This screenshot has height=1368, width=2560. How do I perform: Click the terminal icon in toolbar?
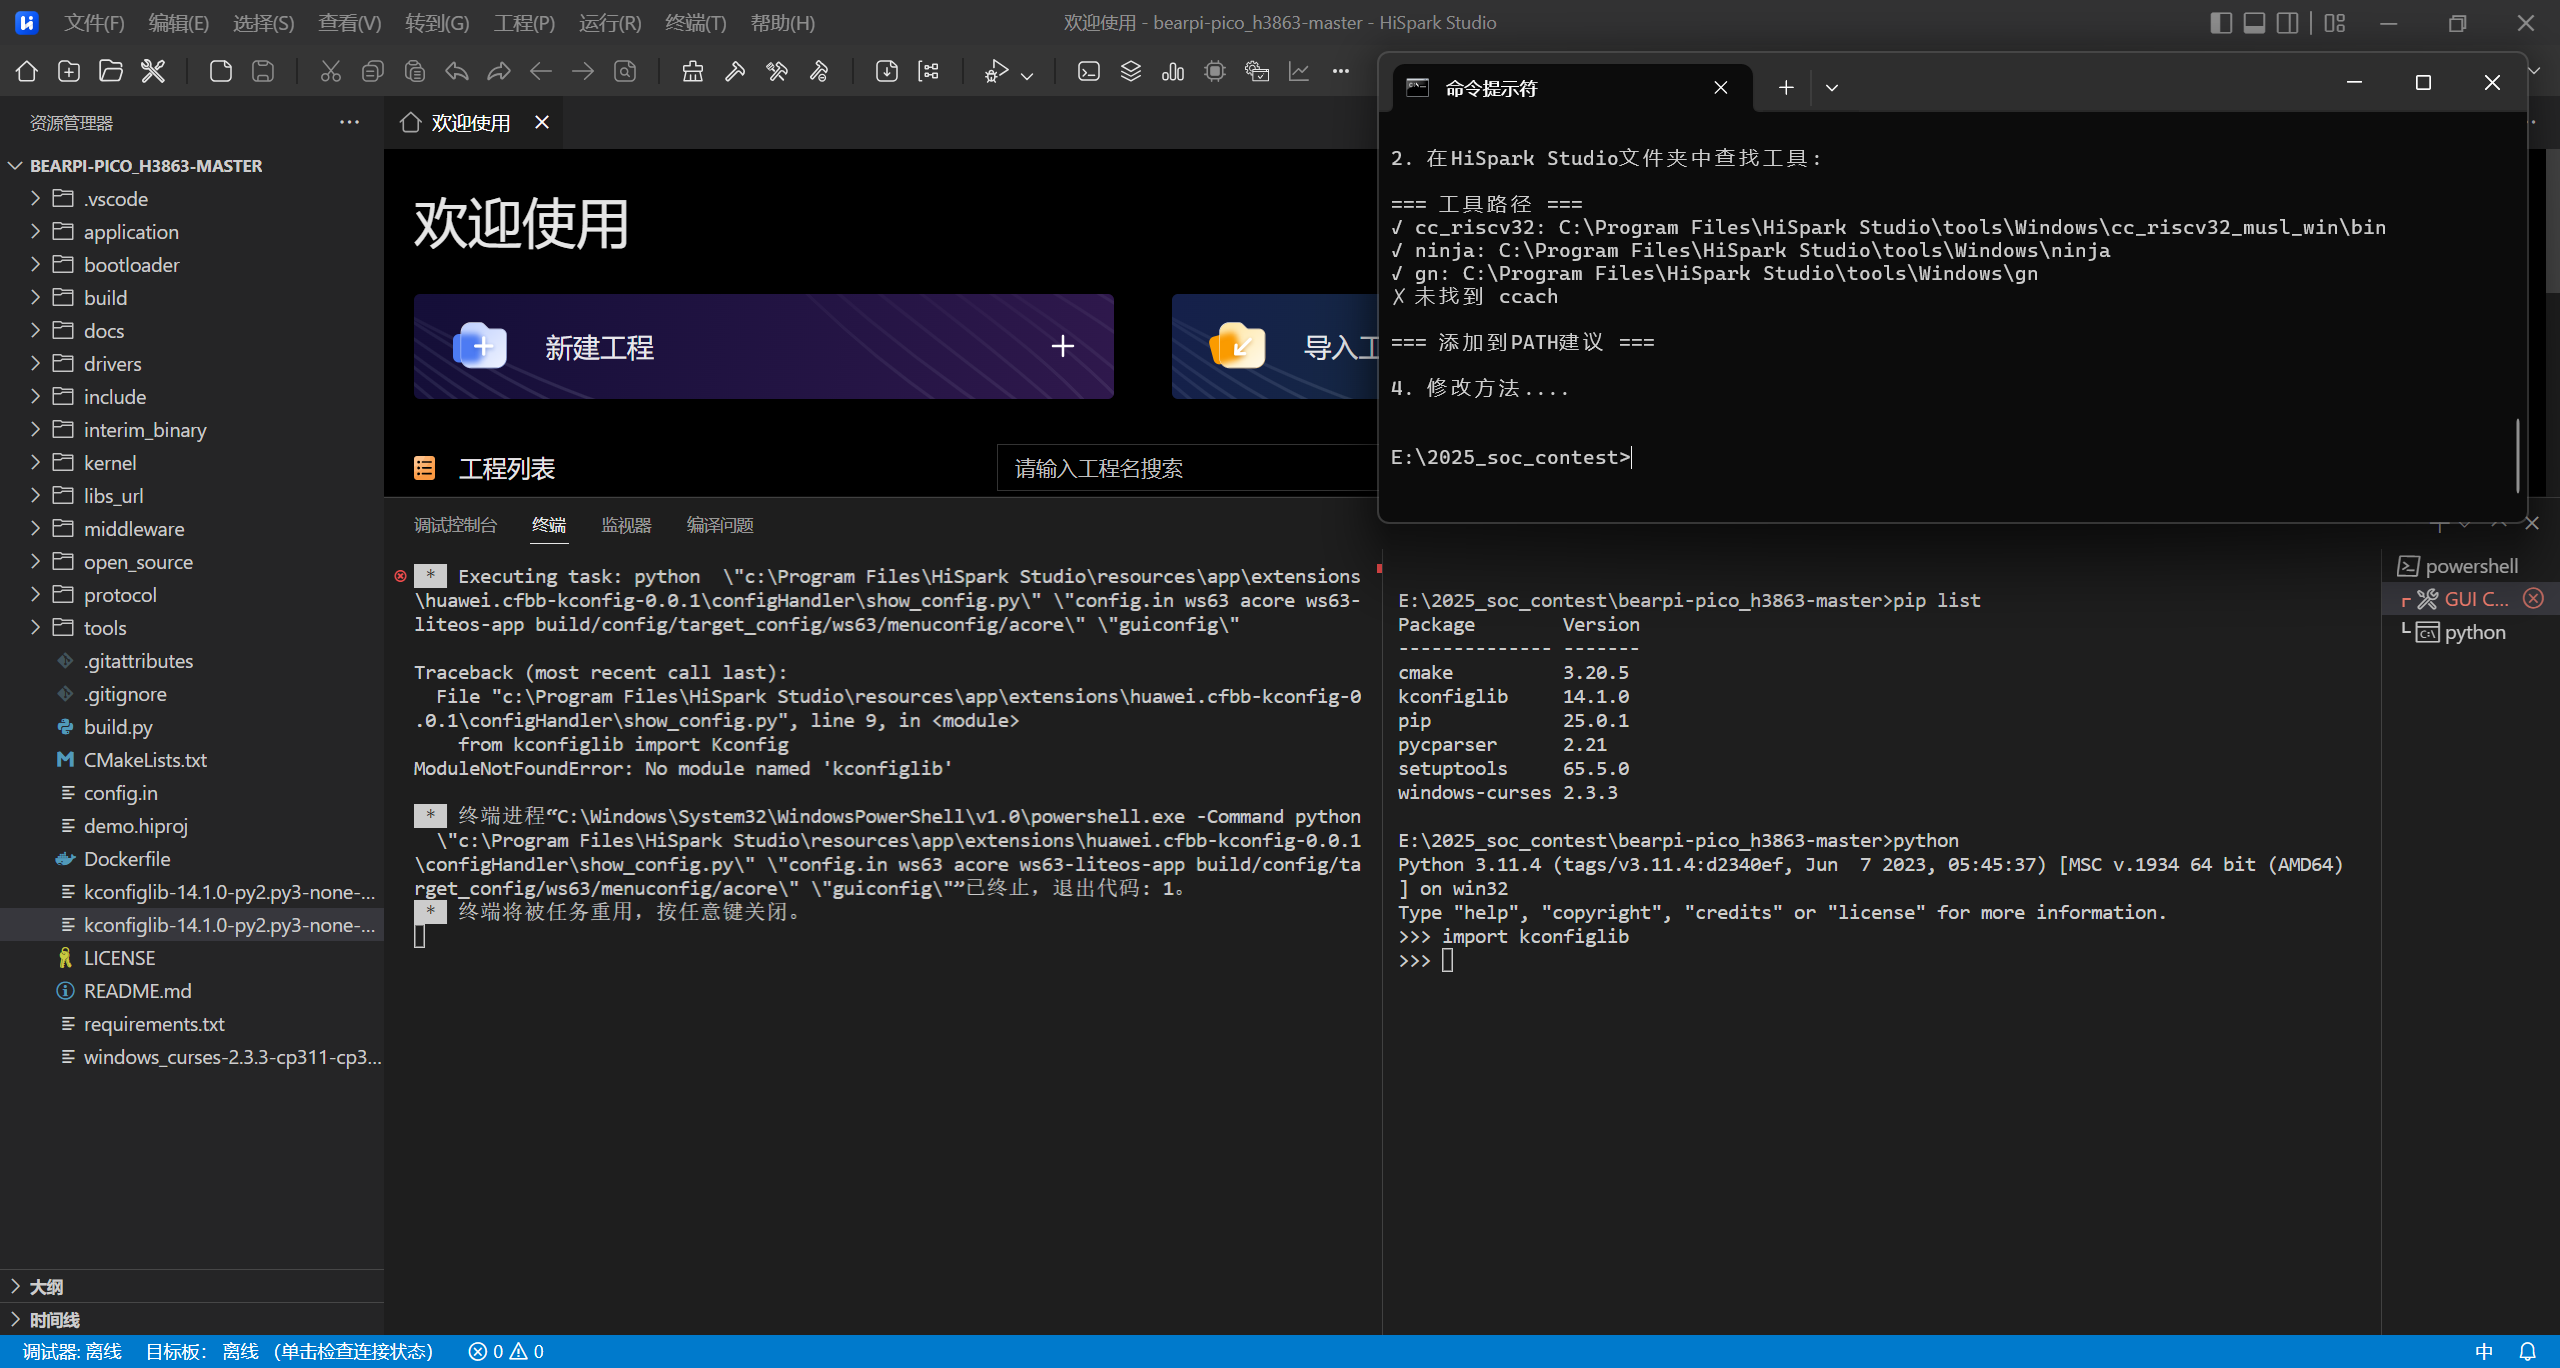[1089, 71]
